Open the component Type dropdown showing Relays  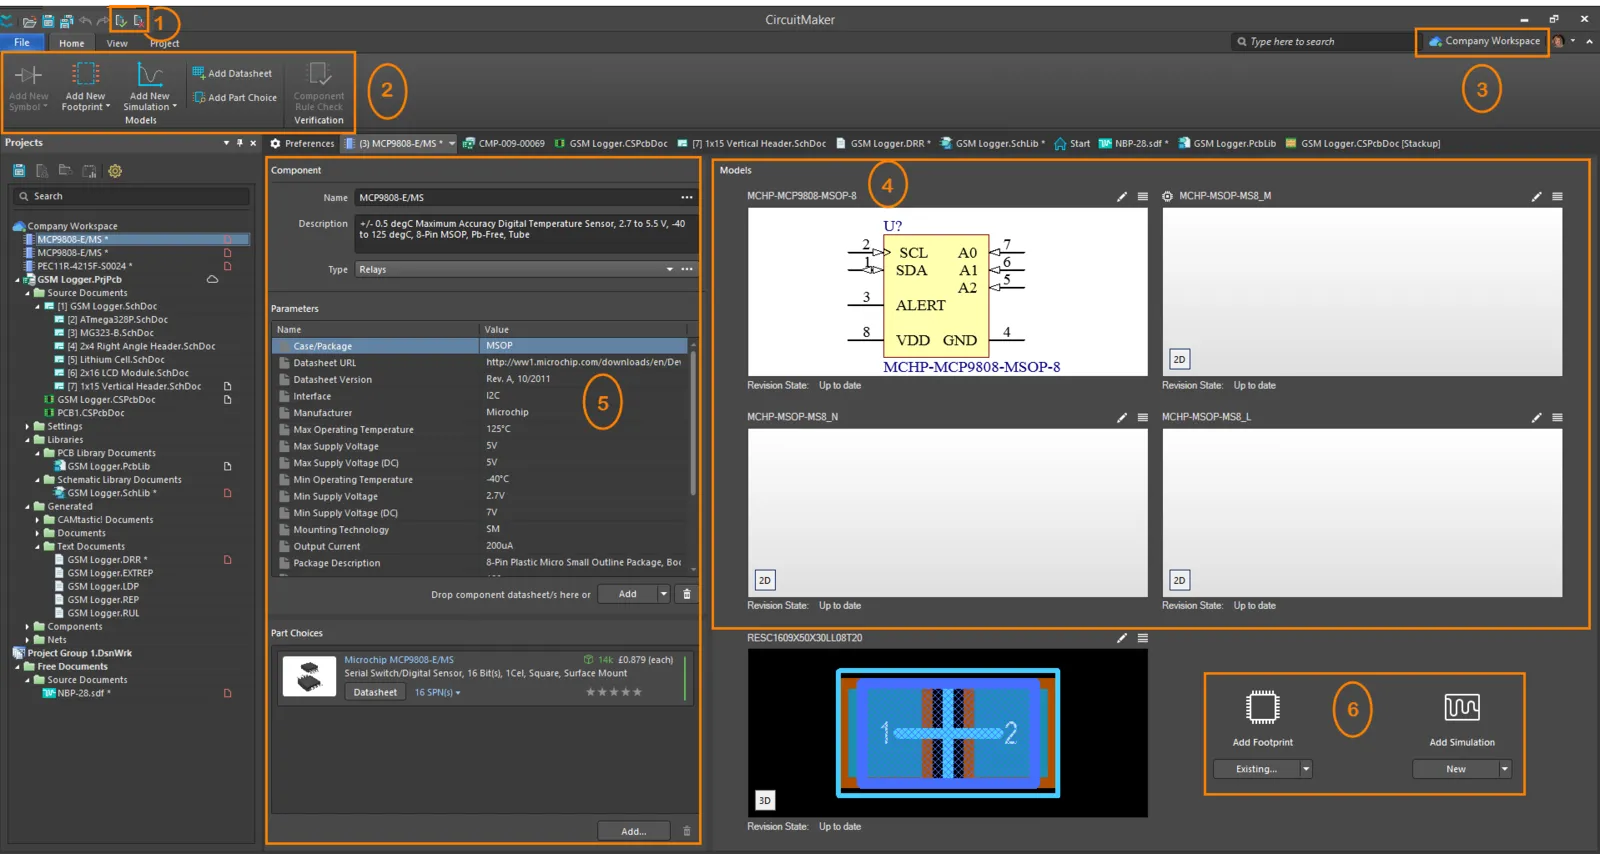coord(669,269)
